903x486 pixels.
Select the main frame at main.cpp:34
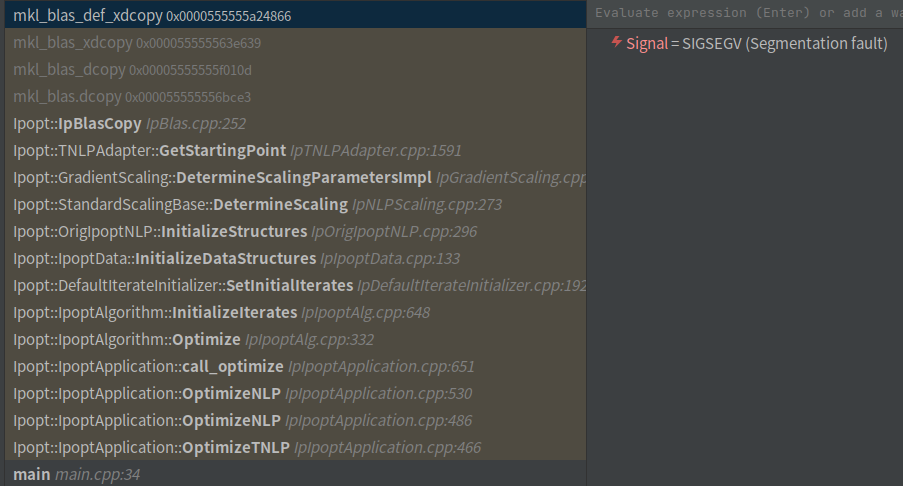[76, 474]
